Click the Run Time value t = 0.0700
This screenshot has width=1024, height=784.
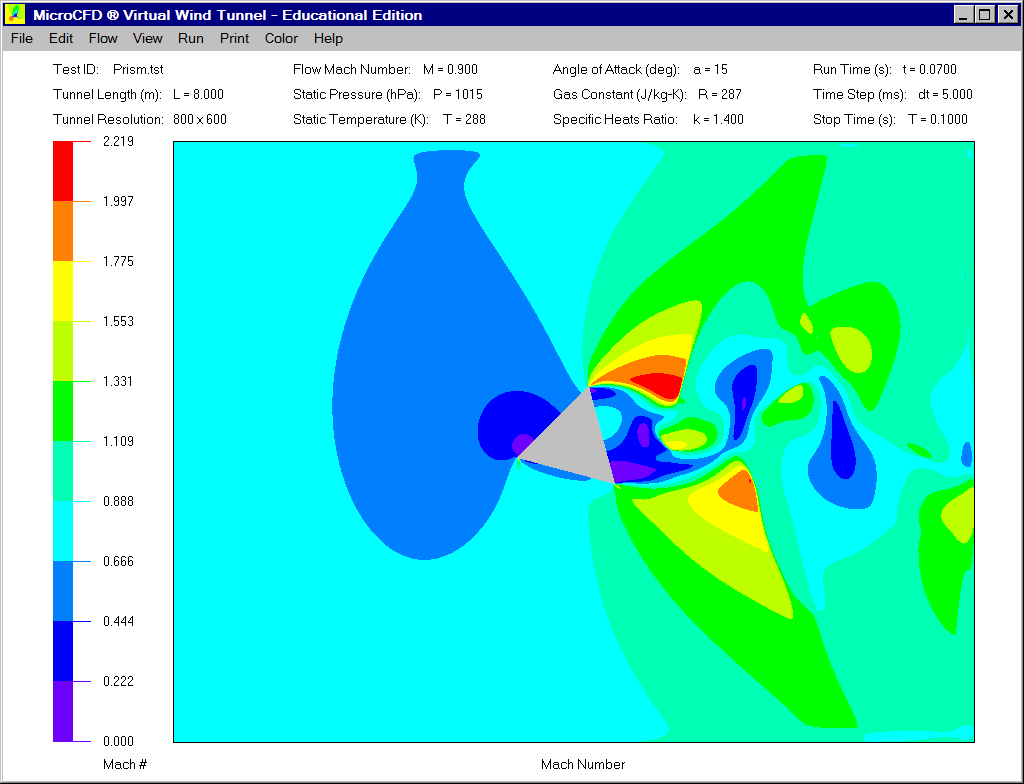929,69
